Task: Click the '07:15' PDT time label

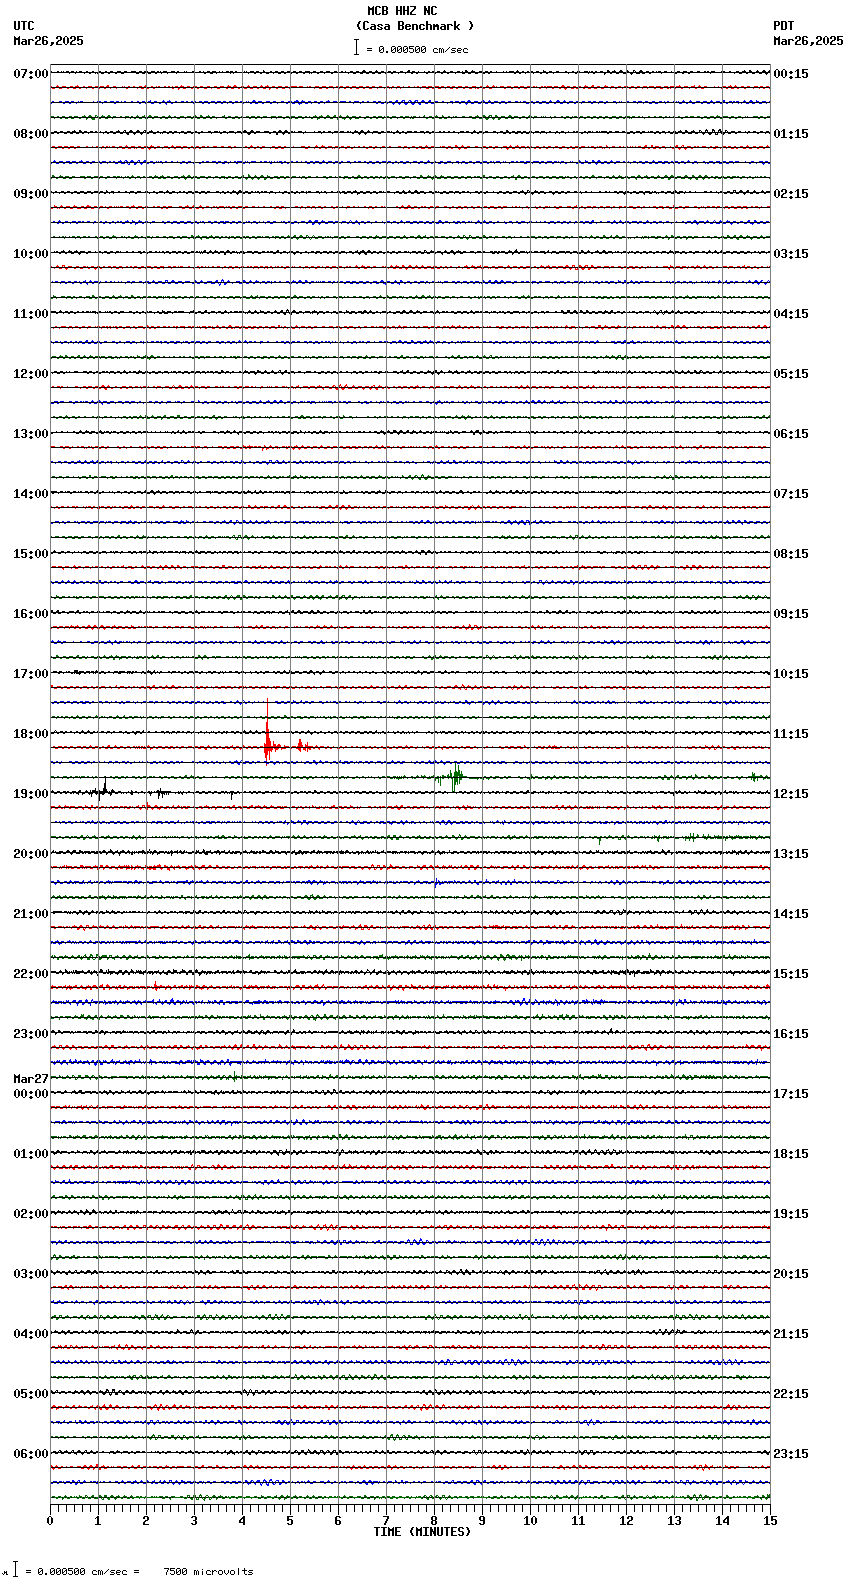Action: [x=791, y=494]
